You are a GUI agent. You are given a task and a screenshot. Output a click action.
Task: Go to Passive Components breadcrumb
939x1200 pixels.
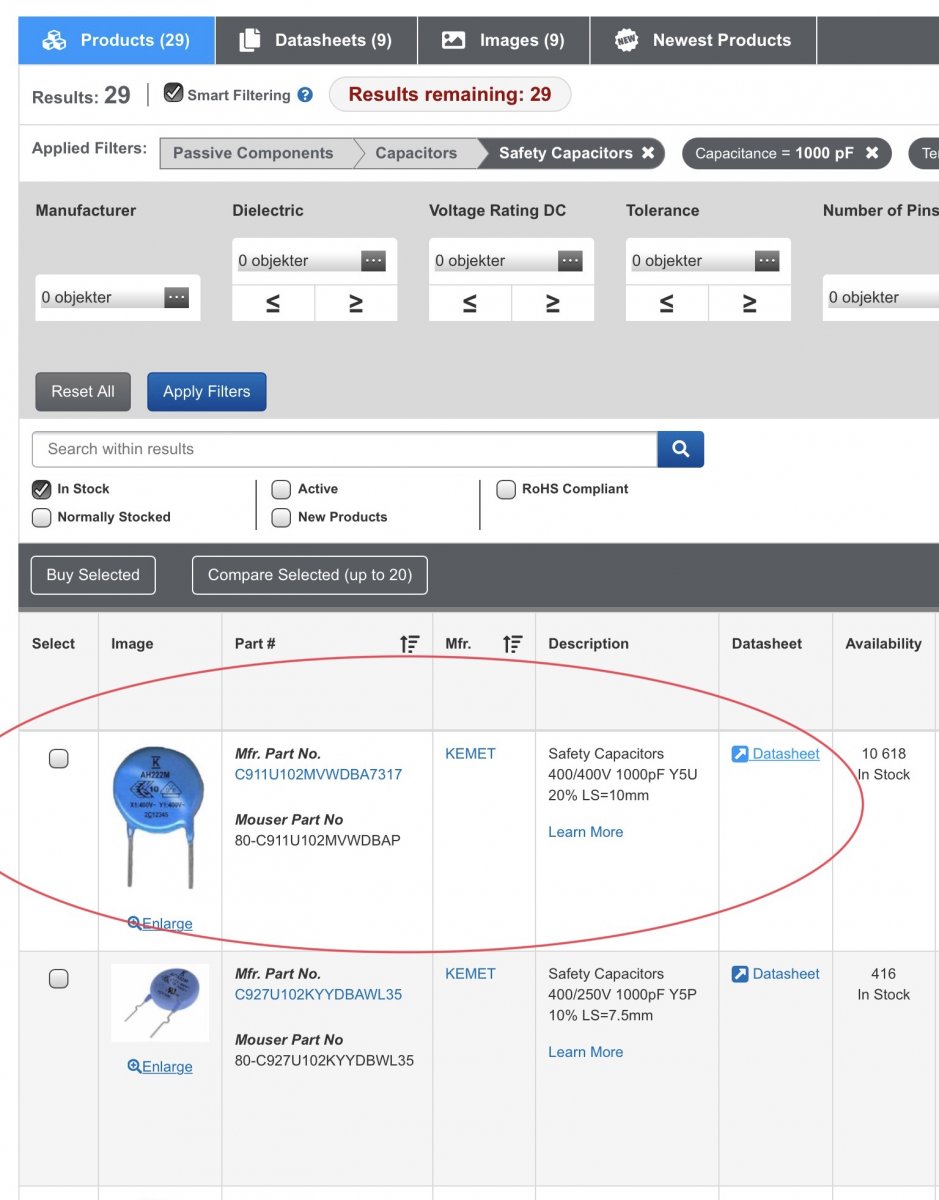tap(253, 153)
